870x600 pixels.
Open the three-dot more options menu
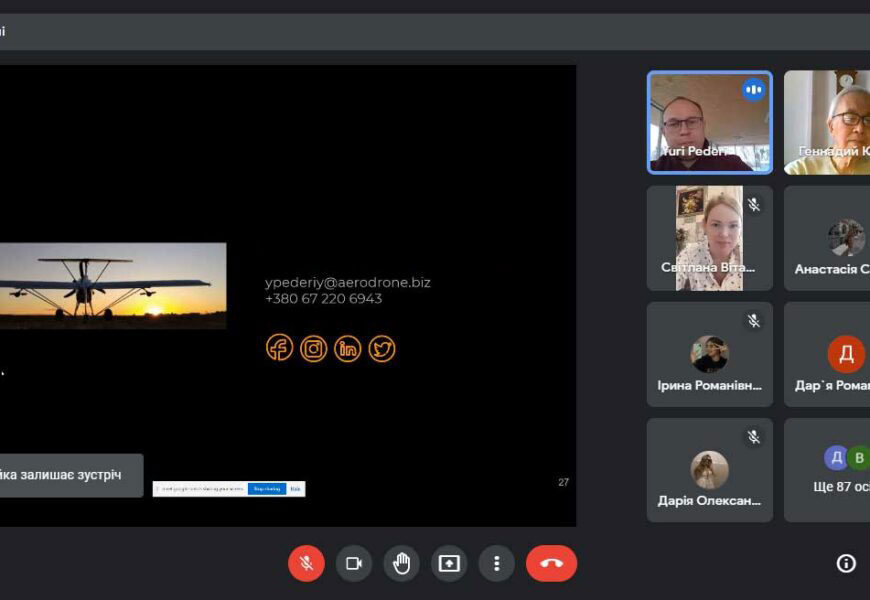tap(496, 563)
